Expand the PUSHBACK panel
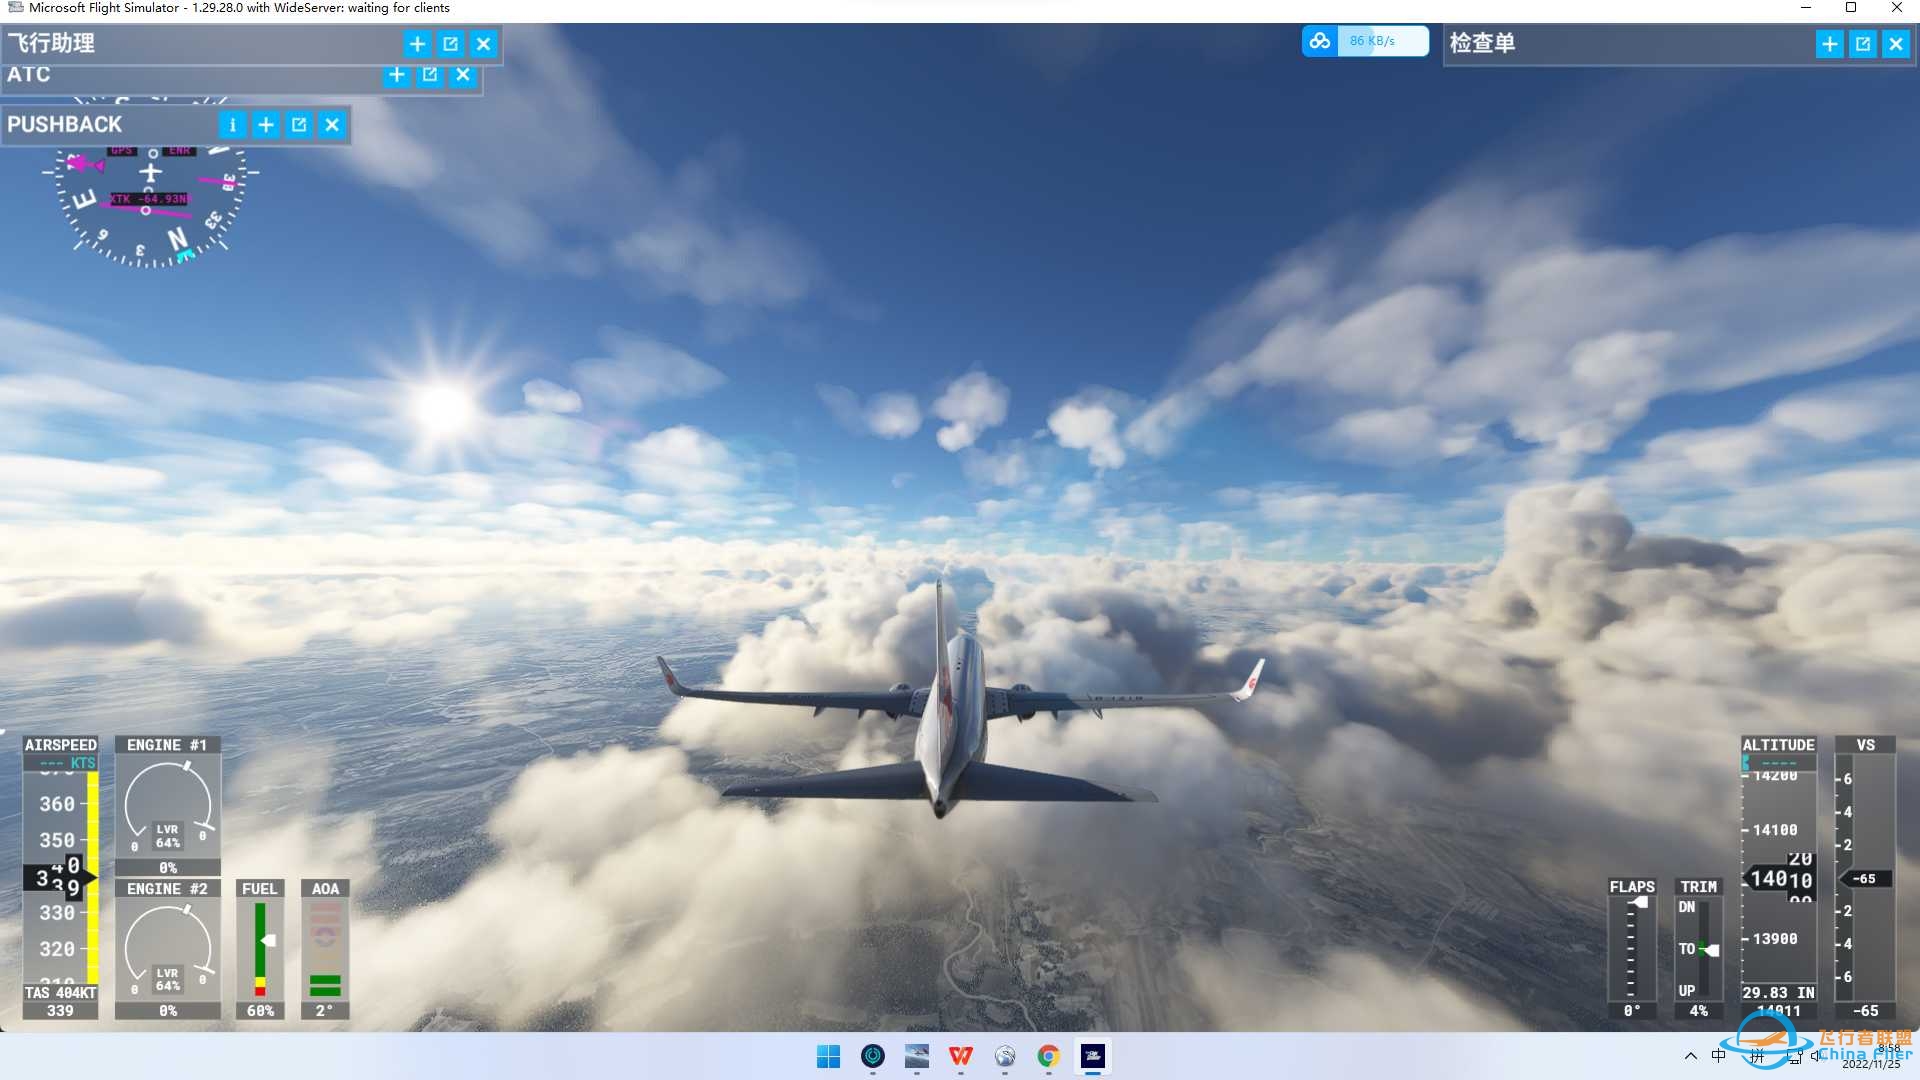Screen dimensions: 1920x1080 pos(266,125)
